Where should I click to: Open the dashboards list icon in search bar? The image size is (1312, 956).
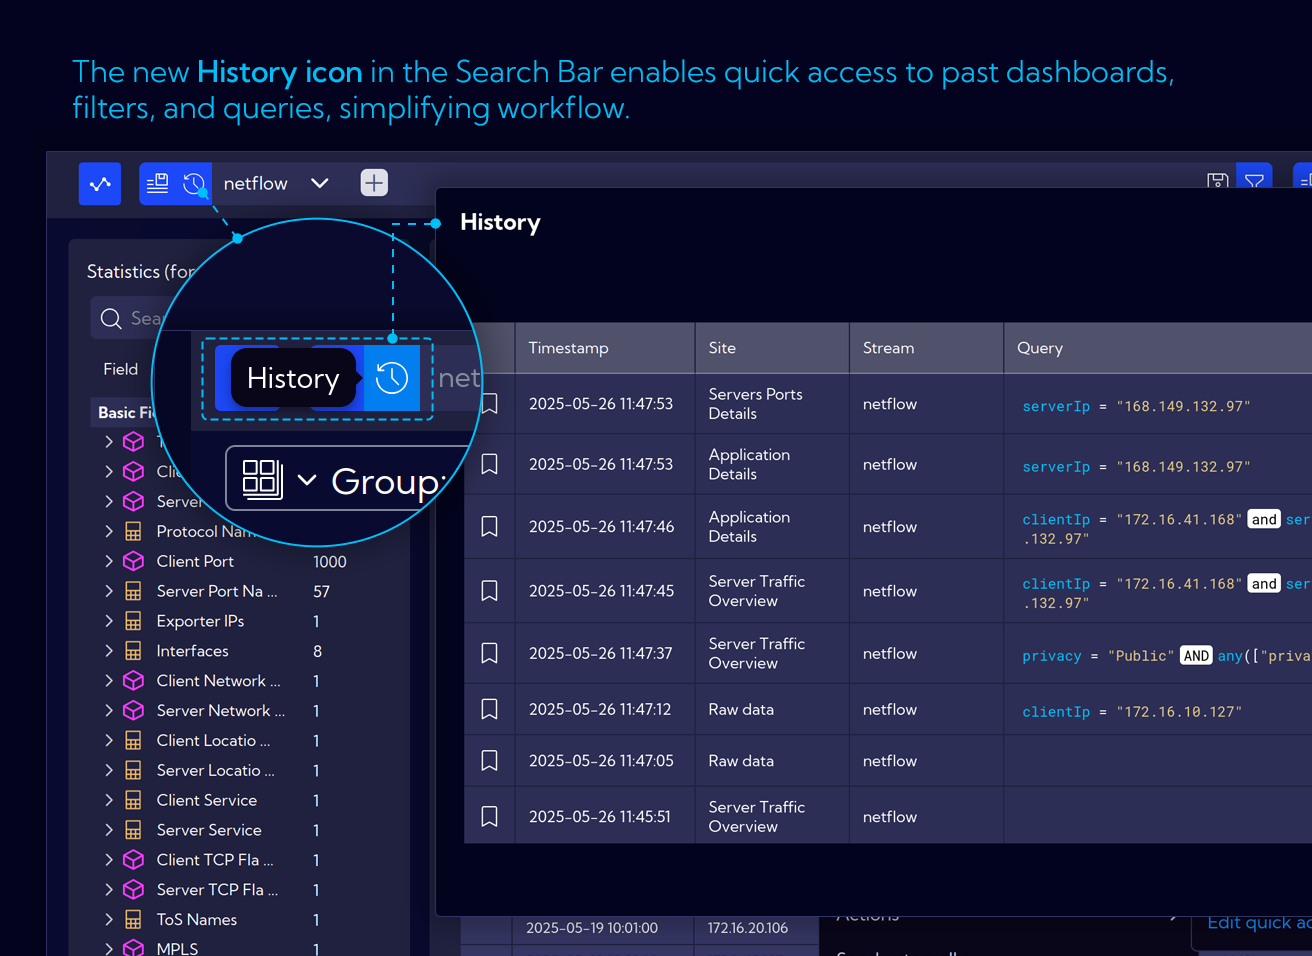157,184
